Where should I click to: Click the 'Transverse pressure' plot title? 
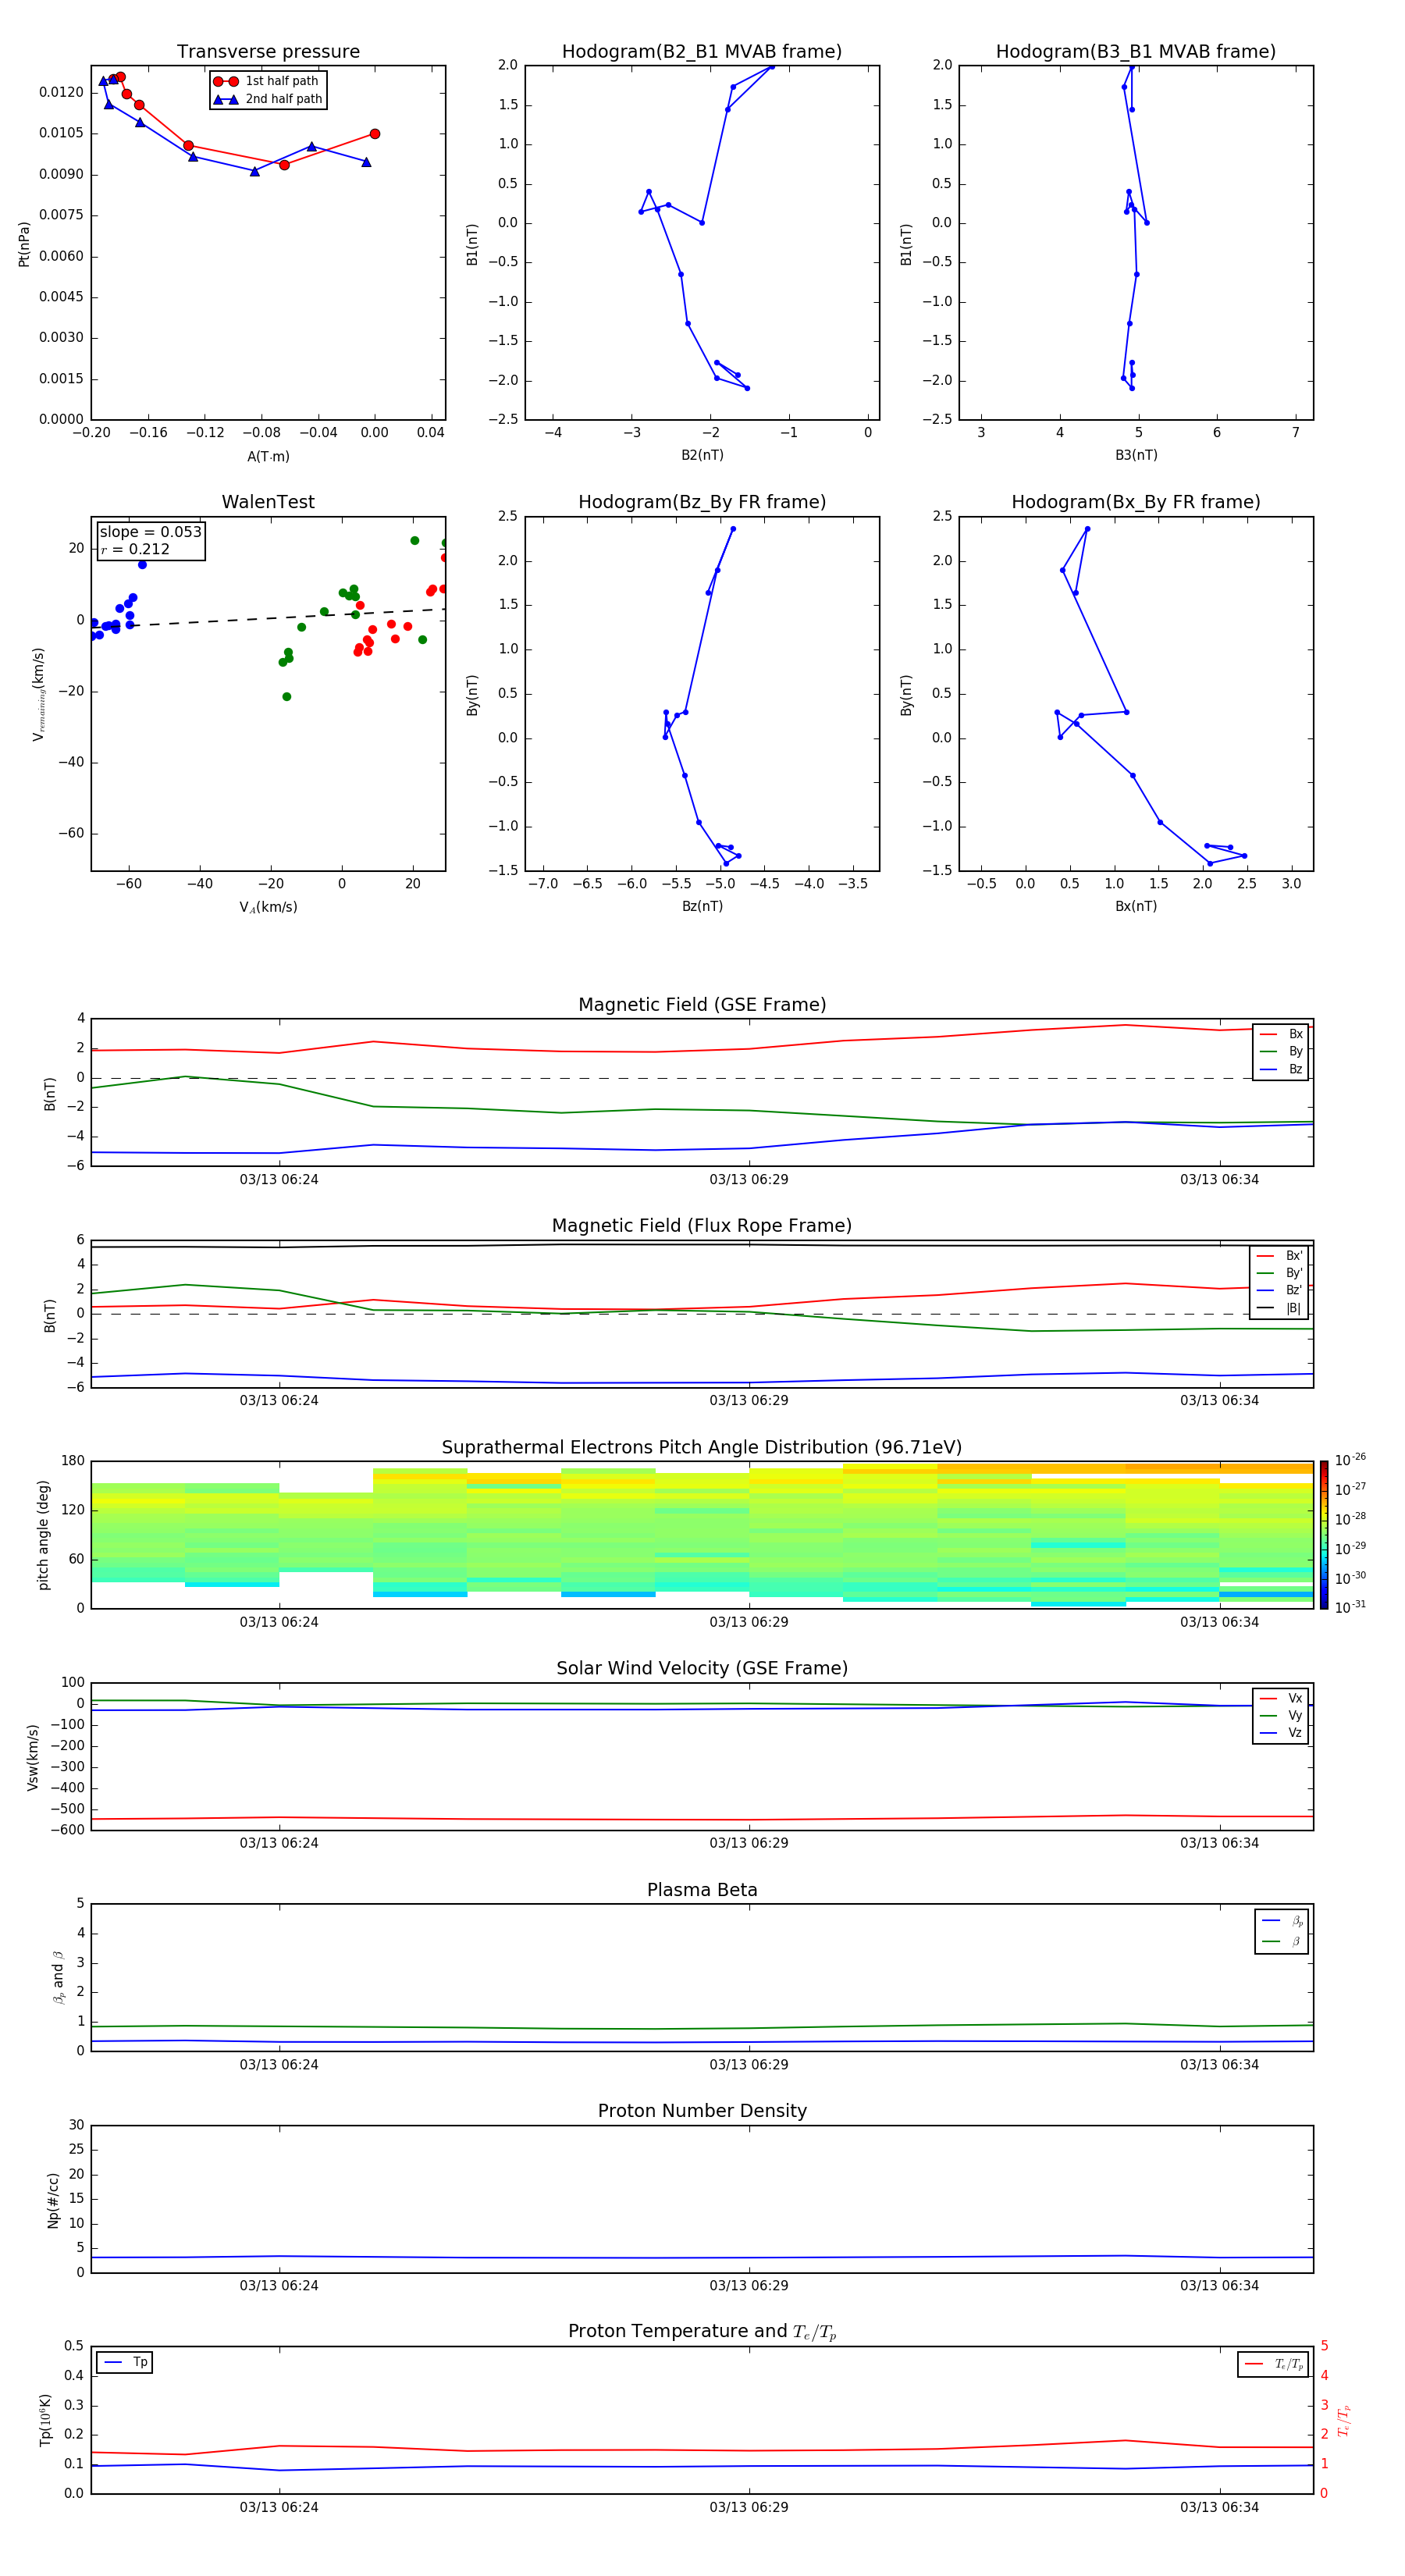268,52
